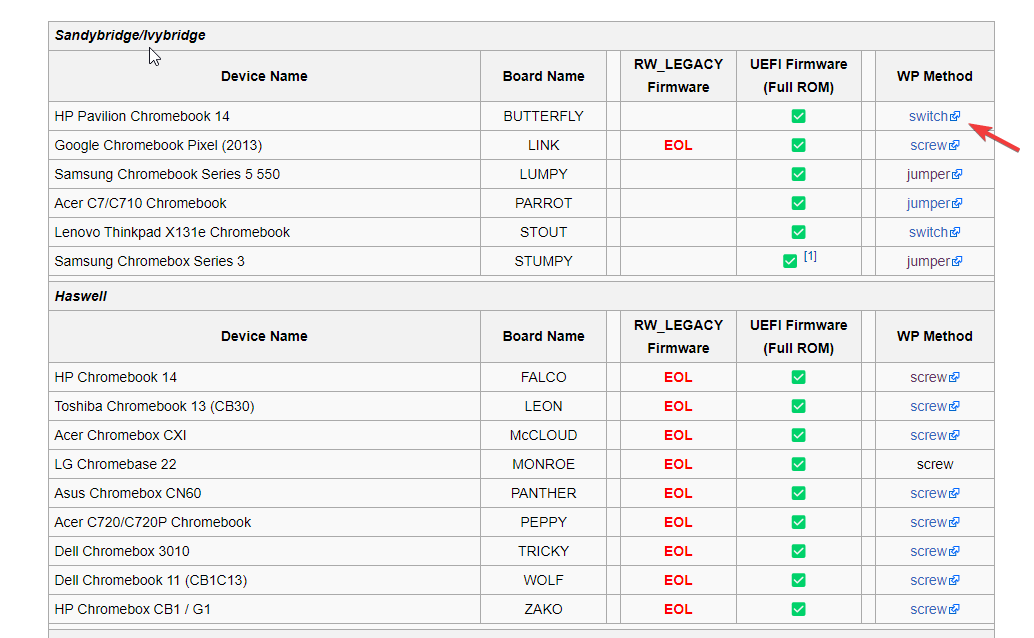This screenshot has height=638, width=1034.
Task: Open screw link for HP Chromebook 14 FALCO
Action: tap(934, 377)
